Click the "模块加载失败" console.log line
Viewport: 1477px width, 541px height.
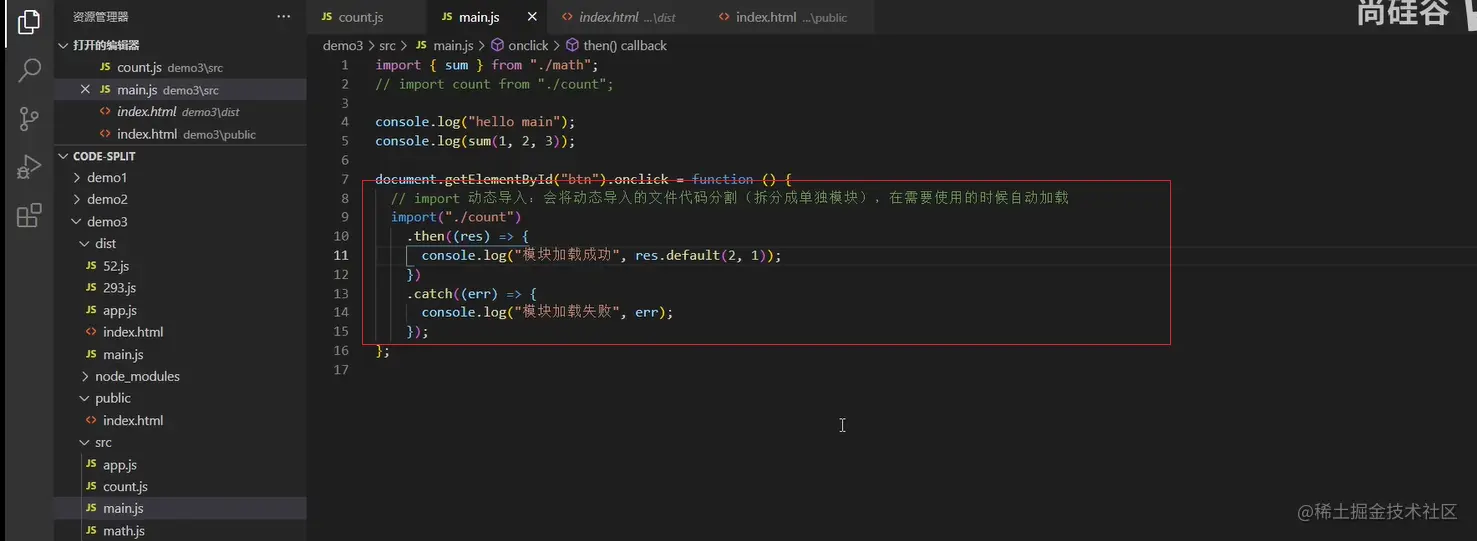pyautogui.click(x=547, y=312)
